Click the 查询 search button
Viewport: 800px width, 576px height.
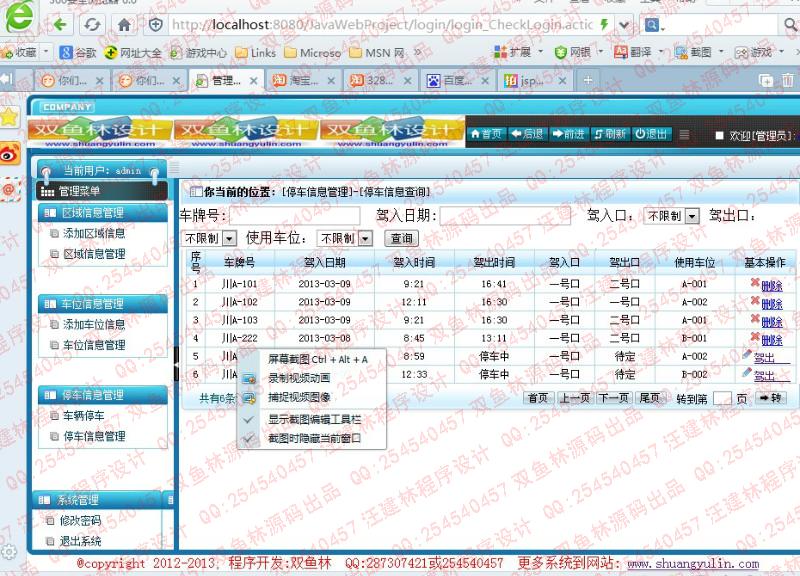coord(402,238)
